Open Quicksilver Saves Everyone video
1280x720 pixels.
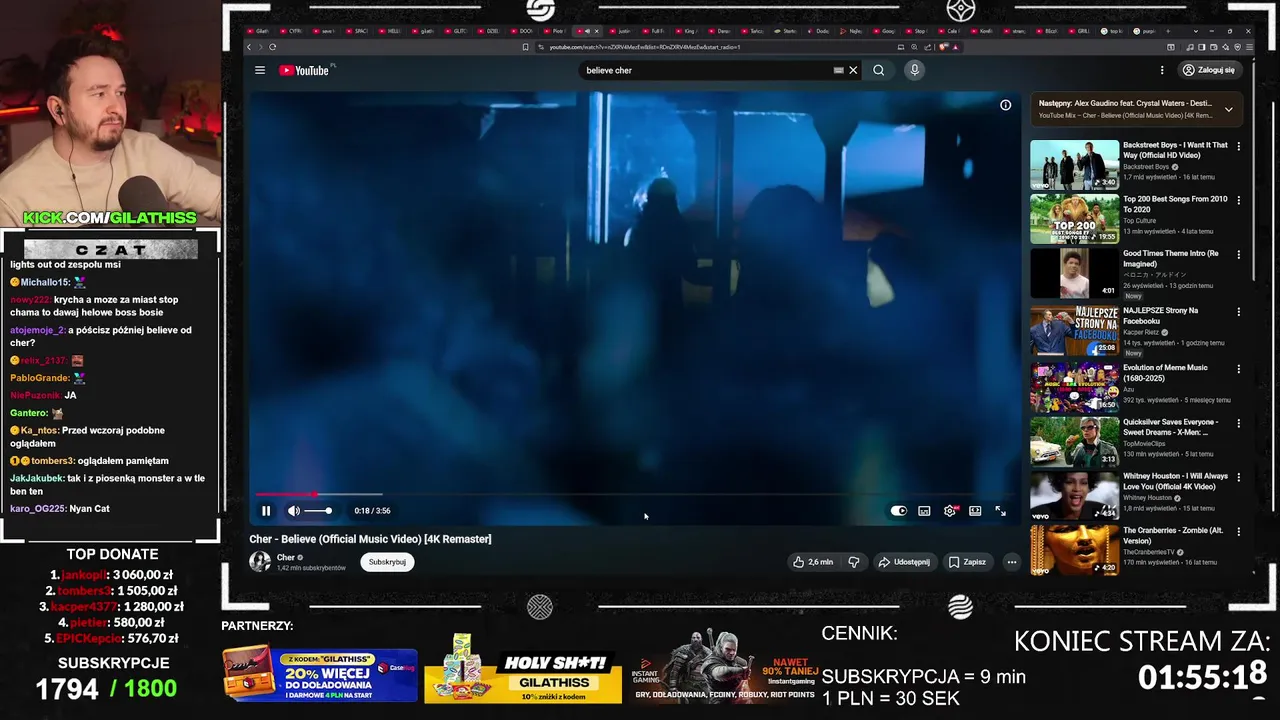point(1074,442)
